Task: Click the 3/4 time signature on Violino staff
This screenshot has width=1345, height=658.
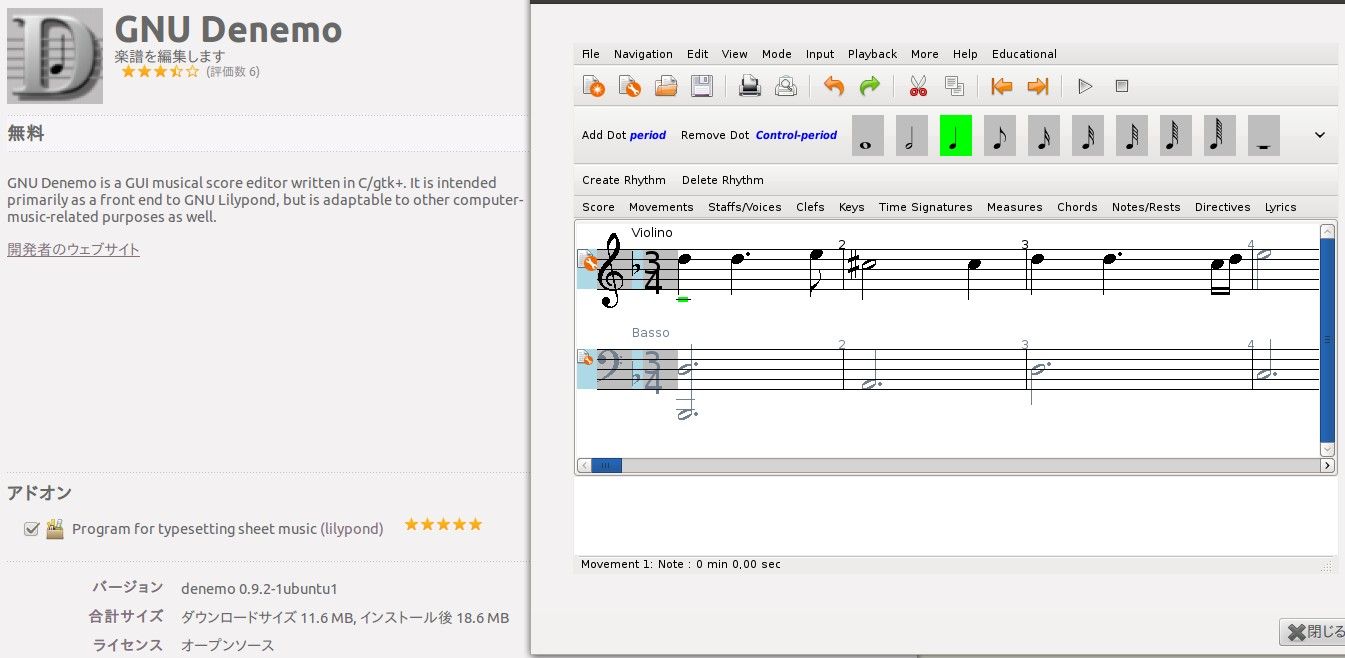Action: pos(653,271)
